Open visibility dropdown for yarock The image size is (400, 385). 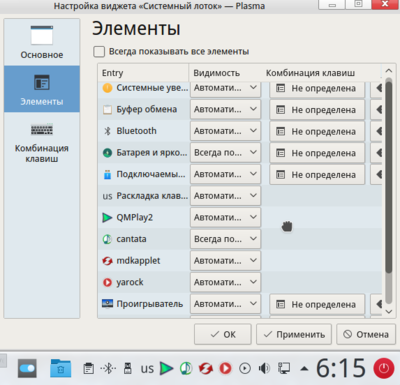click(225, 283)
